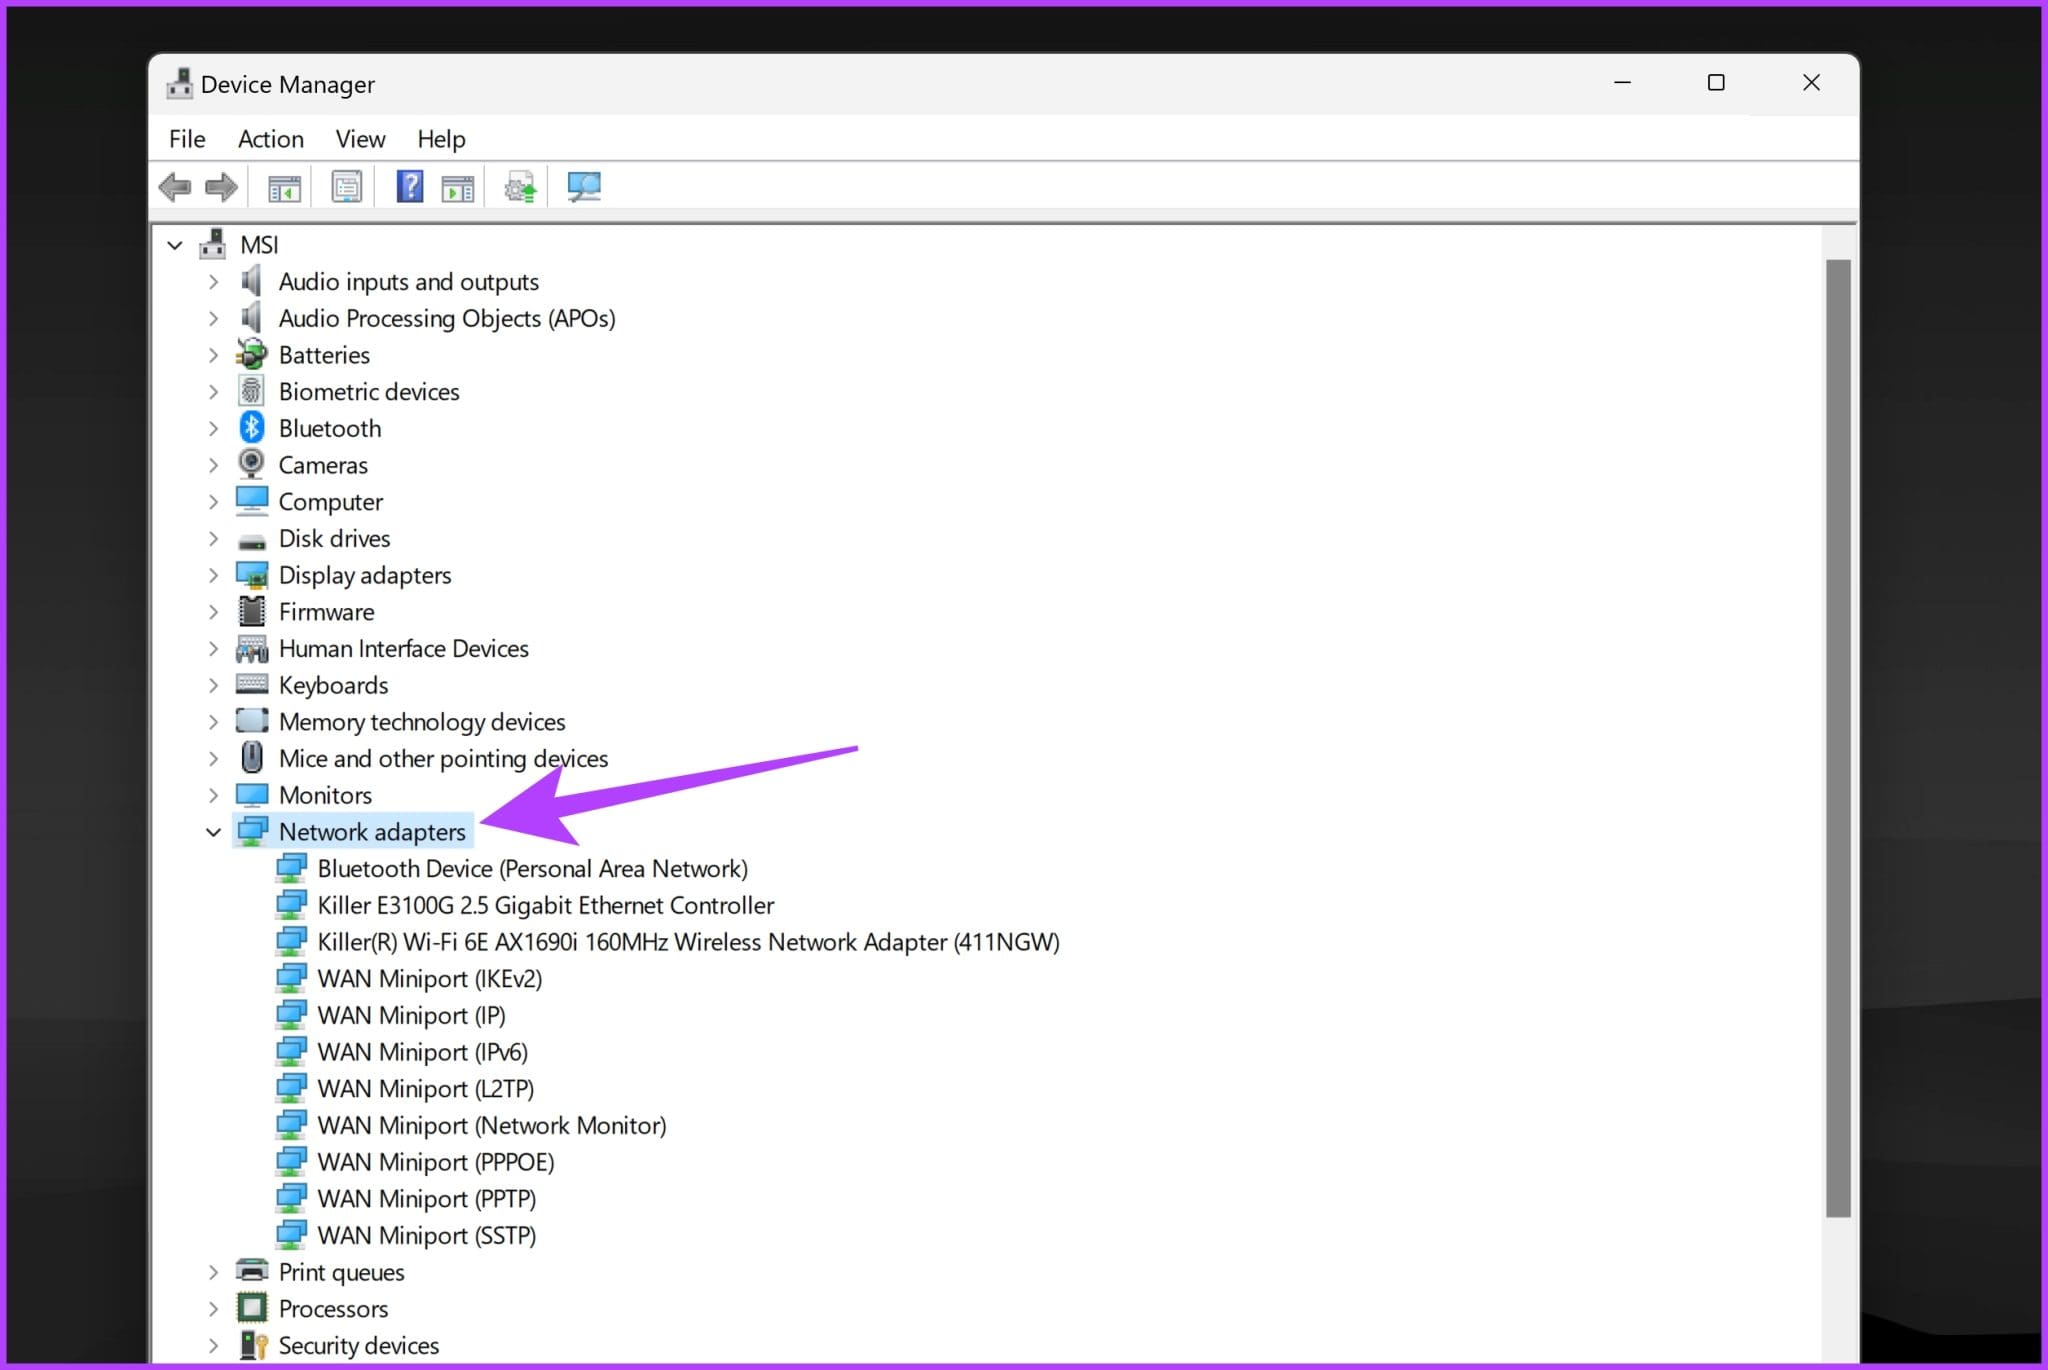Select Killer E3100G 2.5 Gigabit Ethernet Controller
Screen dimensions: 2048x1370
click(545, 905)
